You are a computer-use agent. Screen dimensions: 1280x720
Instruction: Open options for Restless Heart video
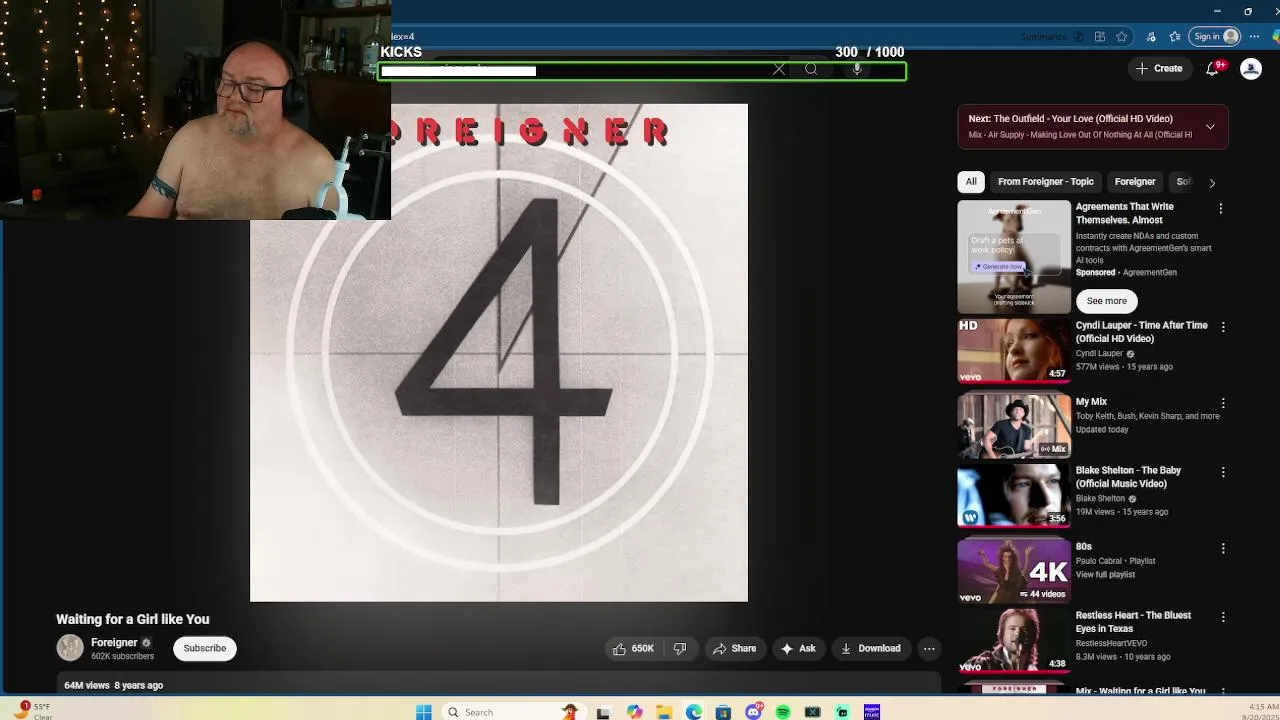(x=1222, y=617)
